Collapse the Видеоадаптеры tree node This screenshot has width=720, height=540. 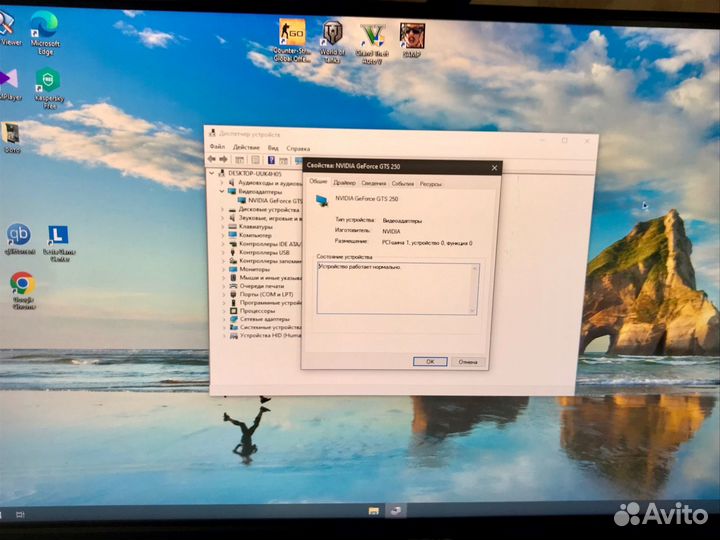[222, 191]
